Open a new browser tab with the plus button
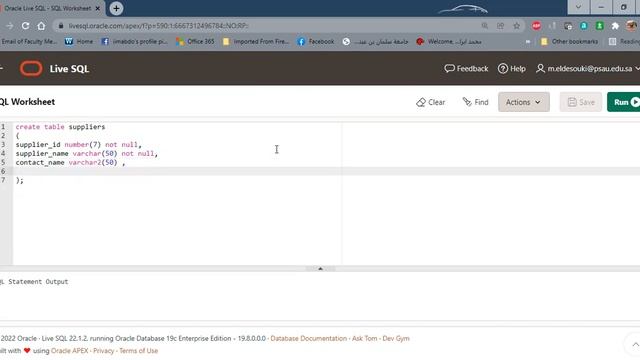640x360 pixels. [116, 8]
